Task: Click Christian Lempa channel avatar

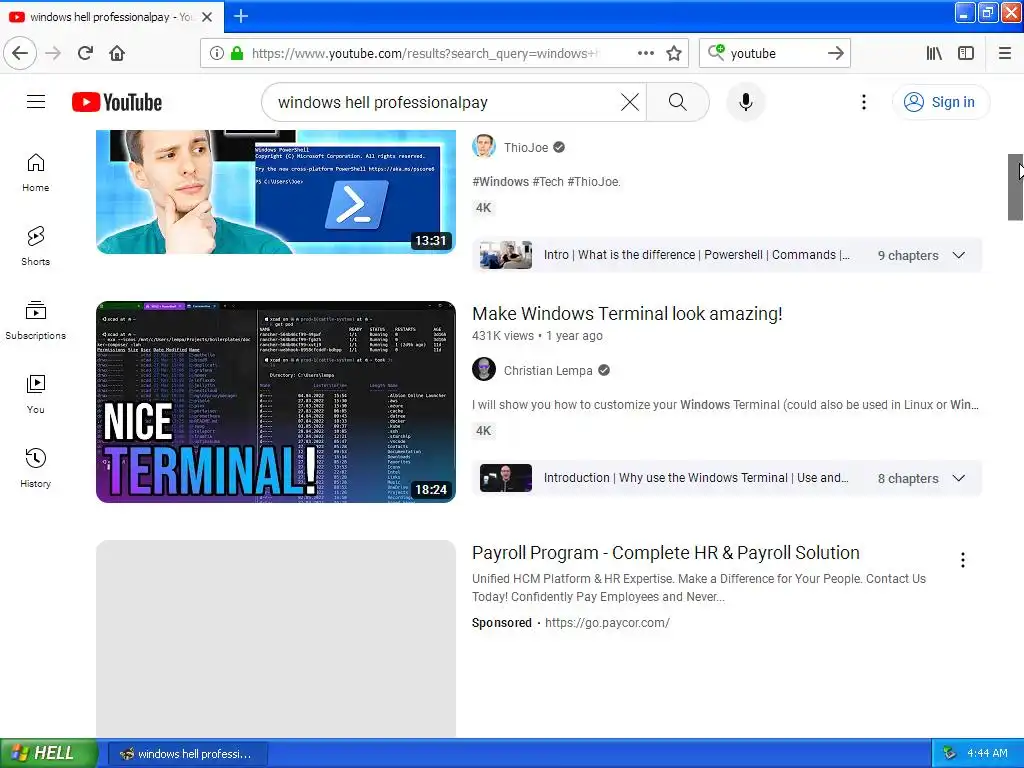Action: point(484,370)
